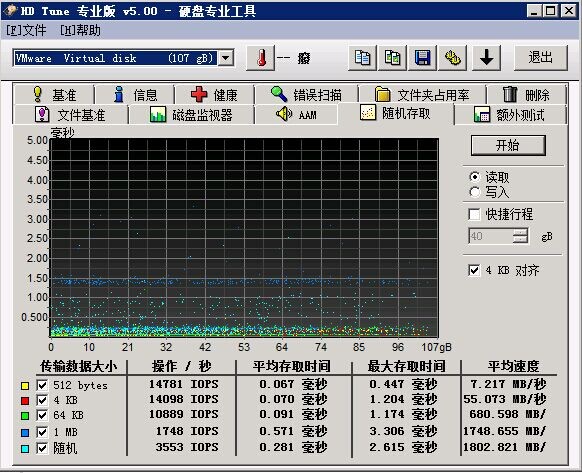The width and height of the screenshot is (582, 473).
Task: Click the down arrow minimize-to-tray icon
Action: 486,58
